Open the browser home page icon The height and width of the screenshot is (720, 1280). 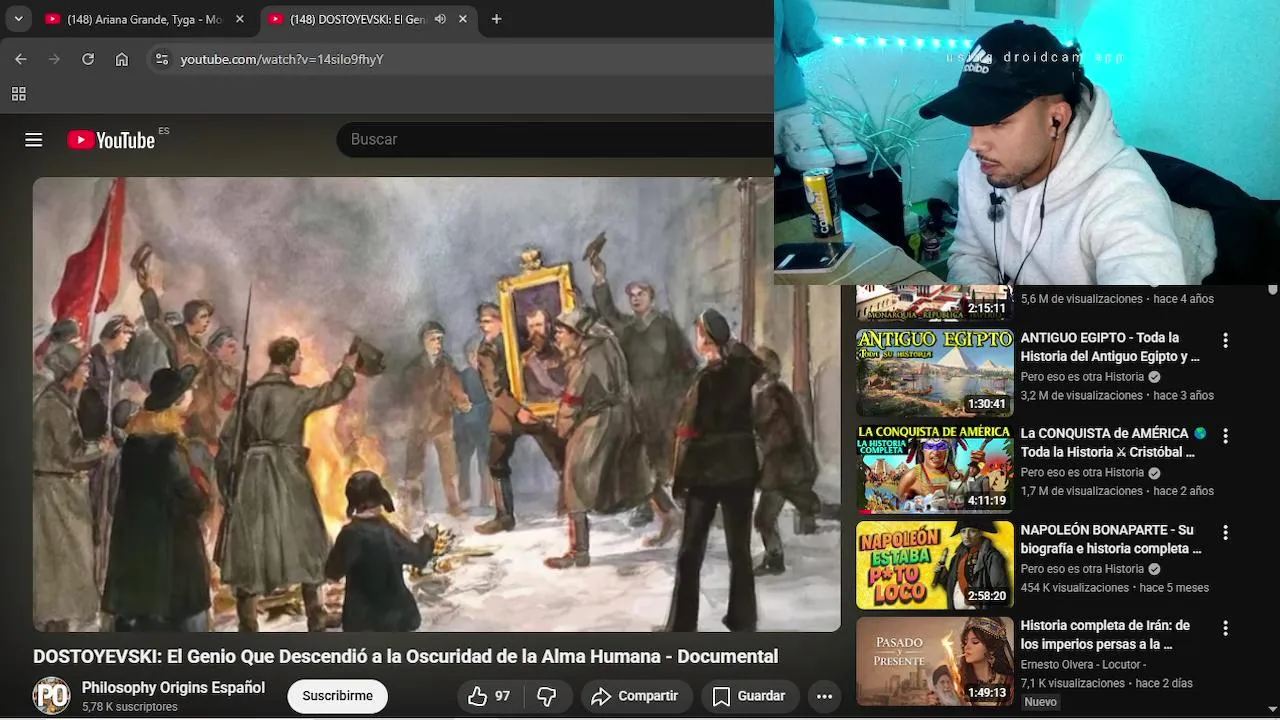pos(122,59)
